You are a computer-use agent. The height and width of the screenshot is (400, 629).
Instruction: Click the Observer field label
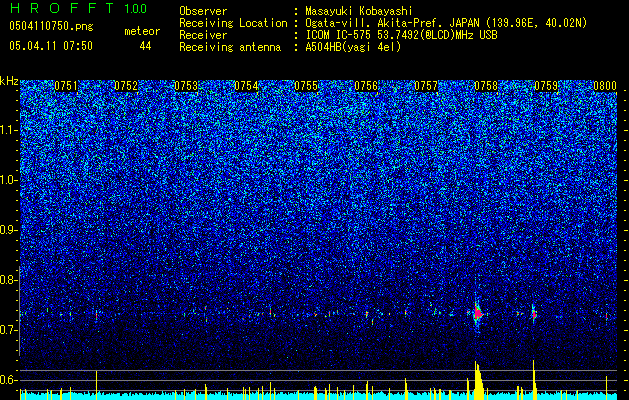pos(203,11)
